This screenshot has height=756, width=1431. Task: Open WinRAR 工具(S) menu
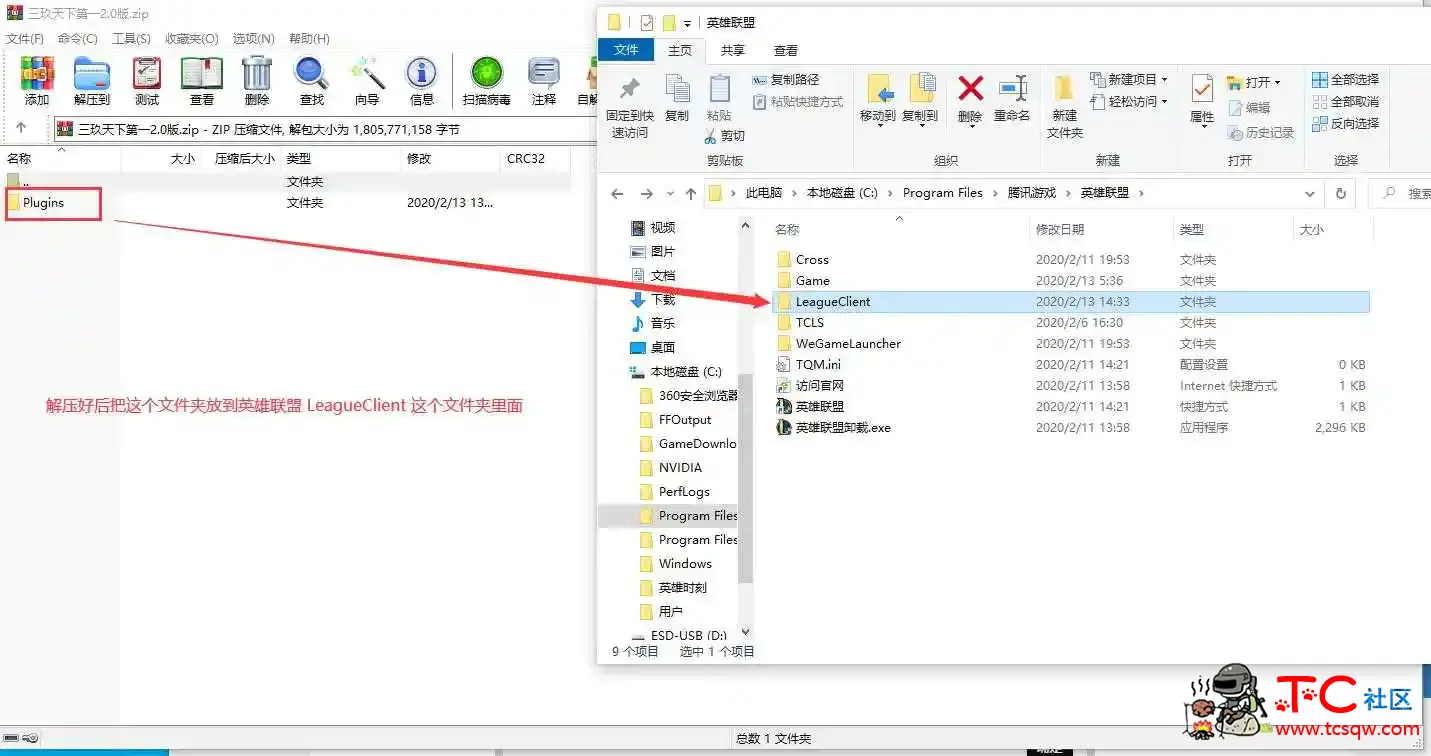click(131, 39)
